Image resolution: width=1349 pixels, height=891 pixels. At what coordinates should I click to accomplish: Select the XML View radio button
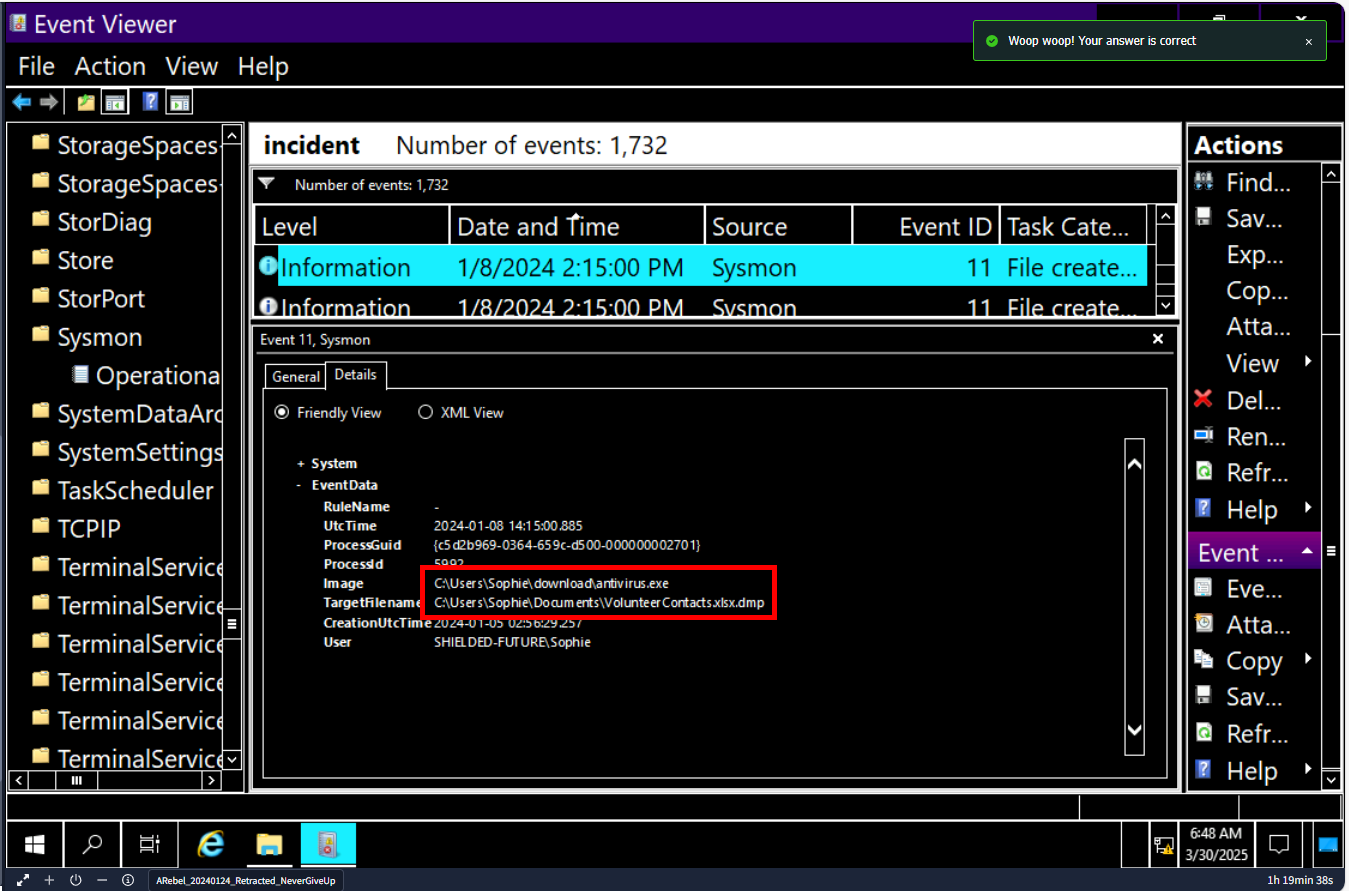click(x=425, y=412)
